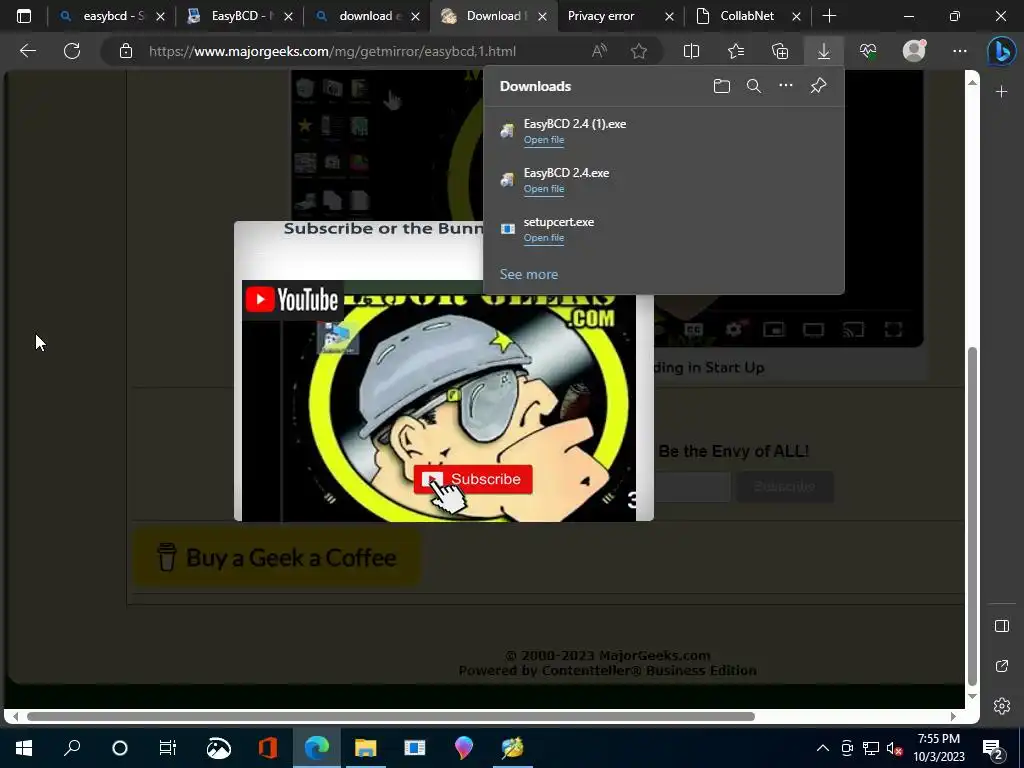Open the user profile avatar
1024x768 pixels.
tap(914, 50)
